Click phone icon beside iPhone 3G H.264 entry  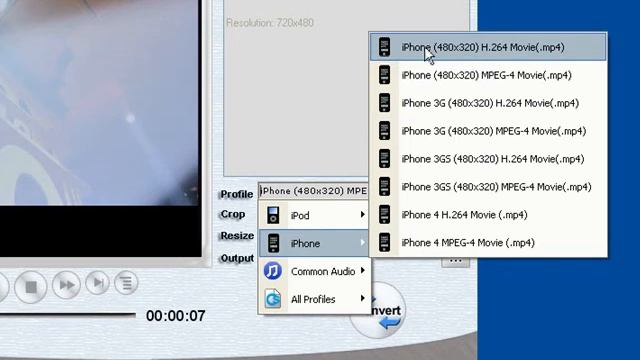[384, 102]
